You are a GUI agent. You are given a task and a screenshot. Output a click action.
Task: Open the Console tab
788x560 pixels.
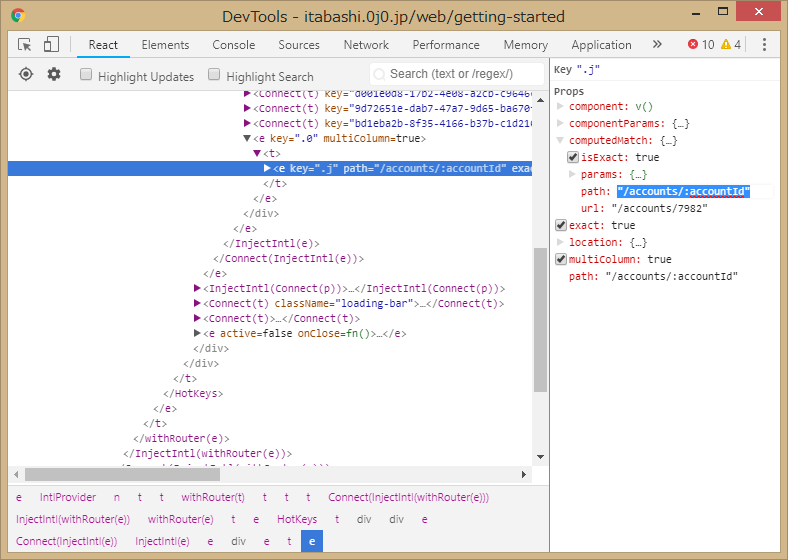pyautogui.click(x=233, y=45)
